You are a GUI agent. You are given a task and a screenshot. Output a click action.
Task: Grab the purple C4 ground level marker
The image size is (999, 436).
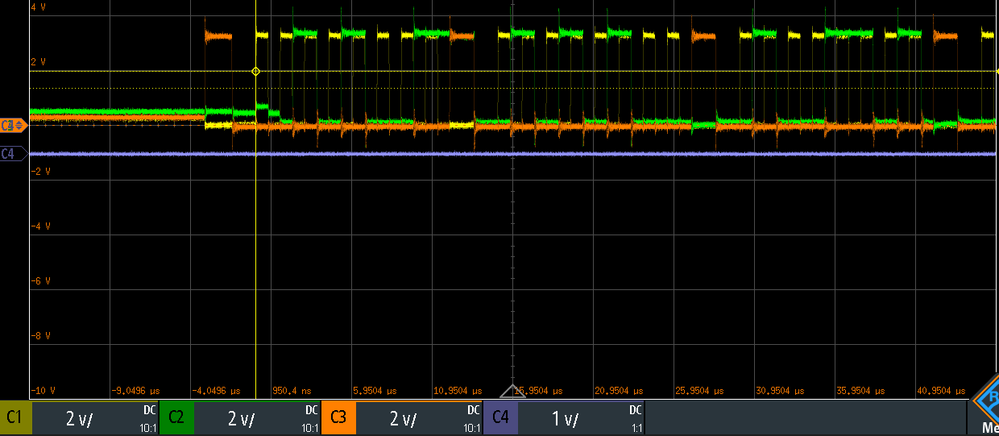coord(13,153)
